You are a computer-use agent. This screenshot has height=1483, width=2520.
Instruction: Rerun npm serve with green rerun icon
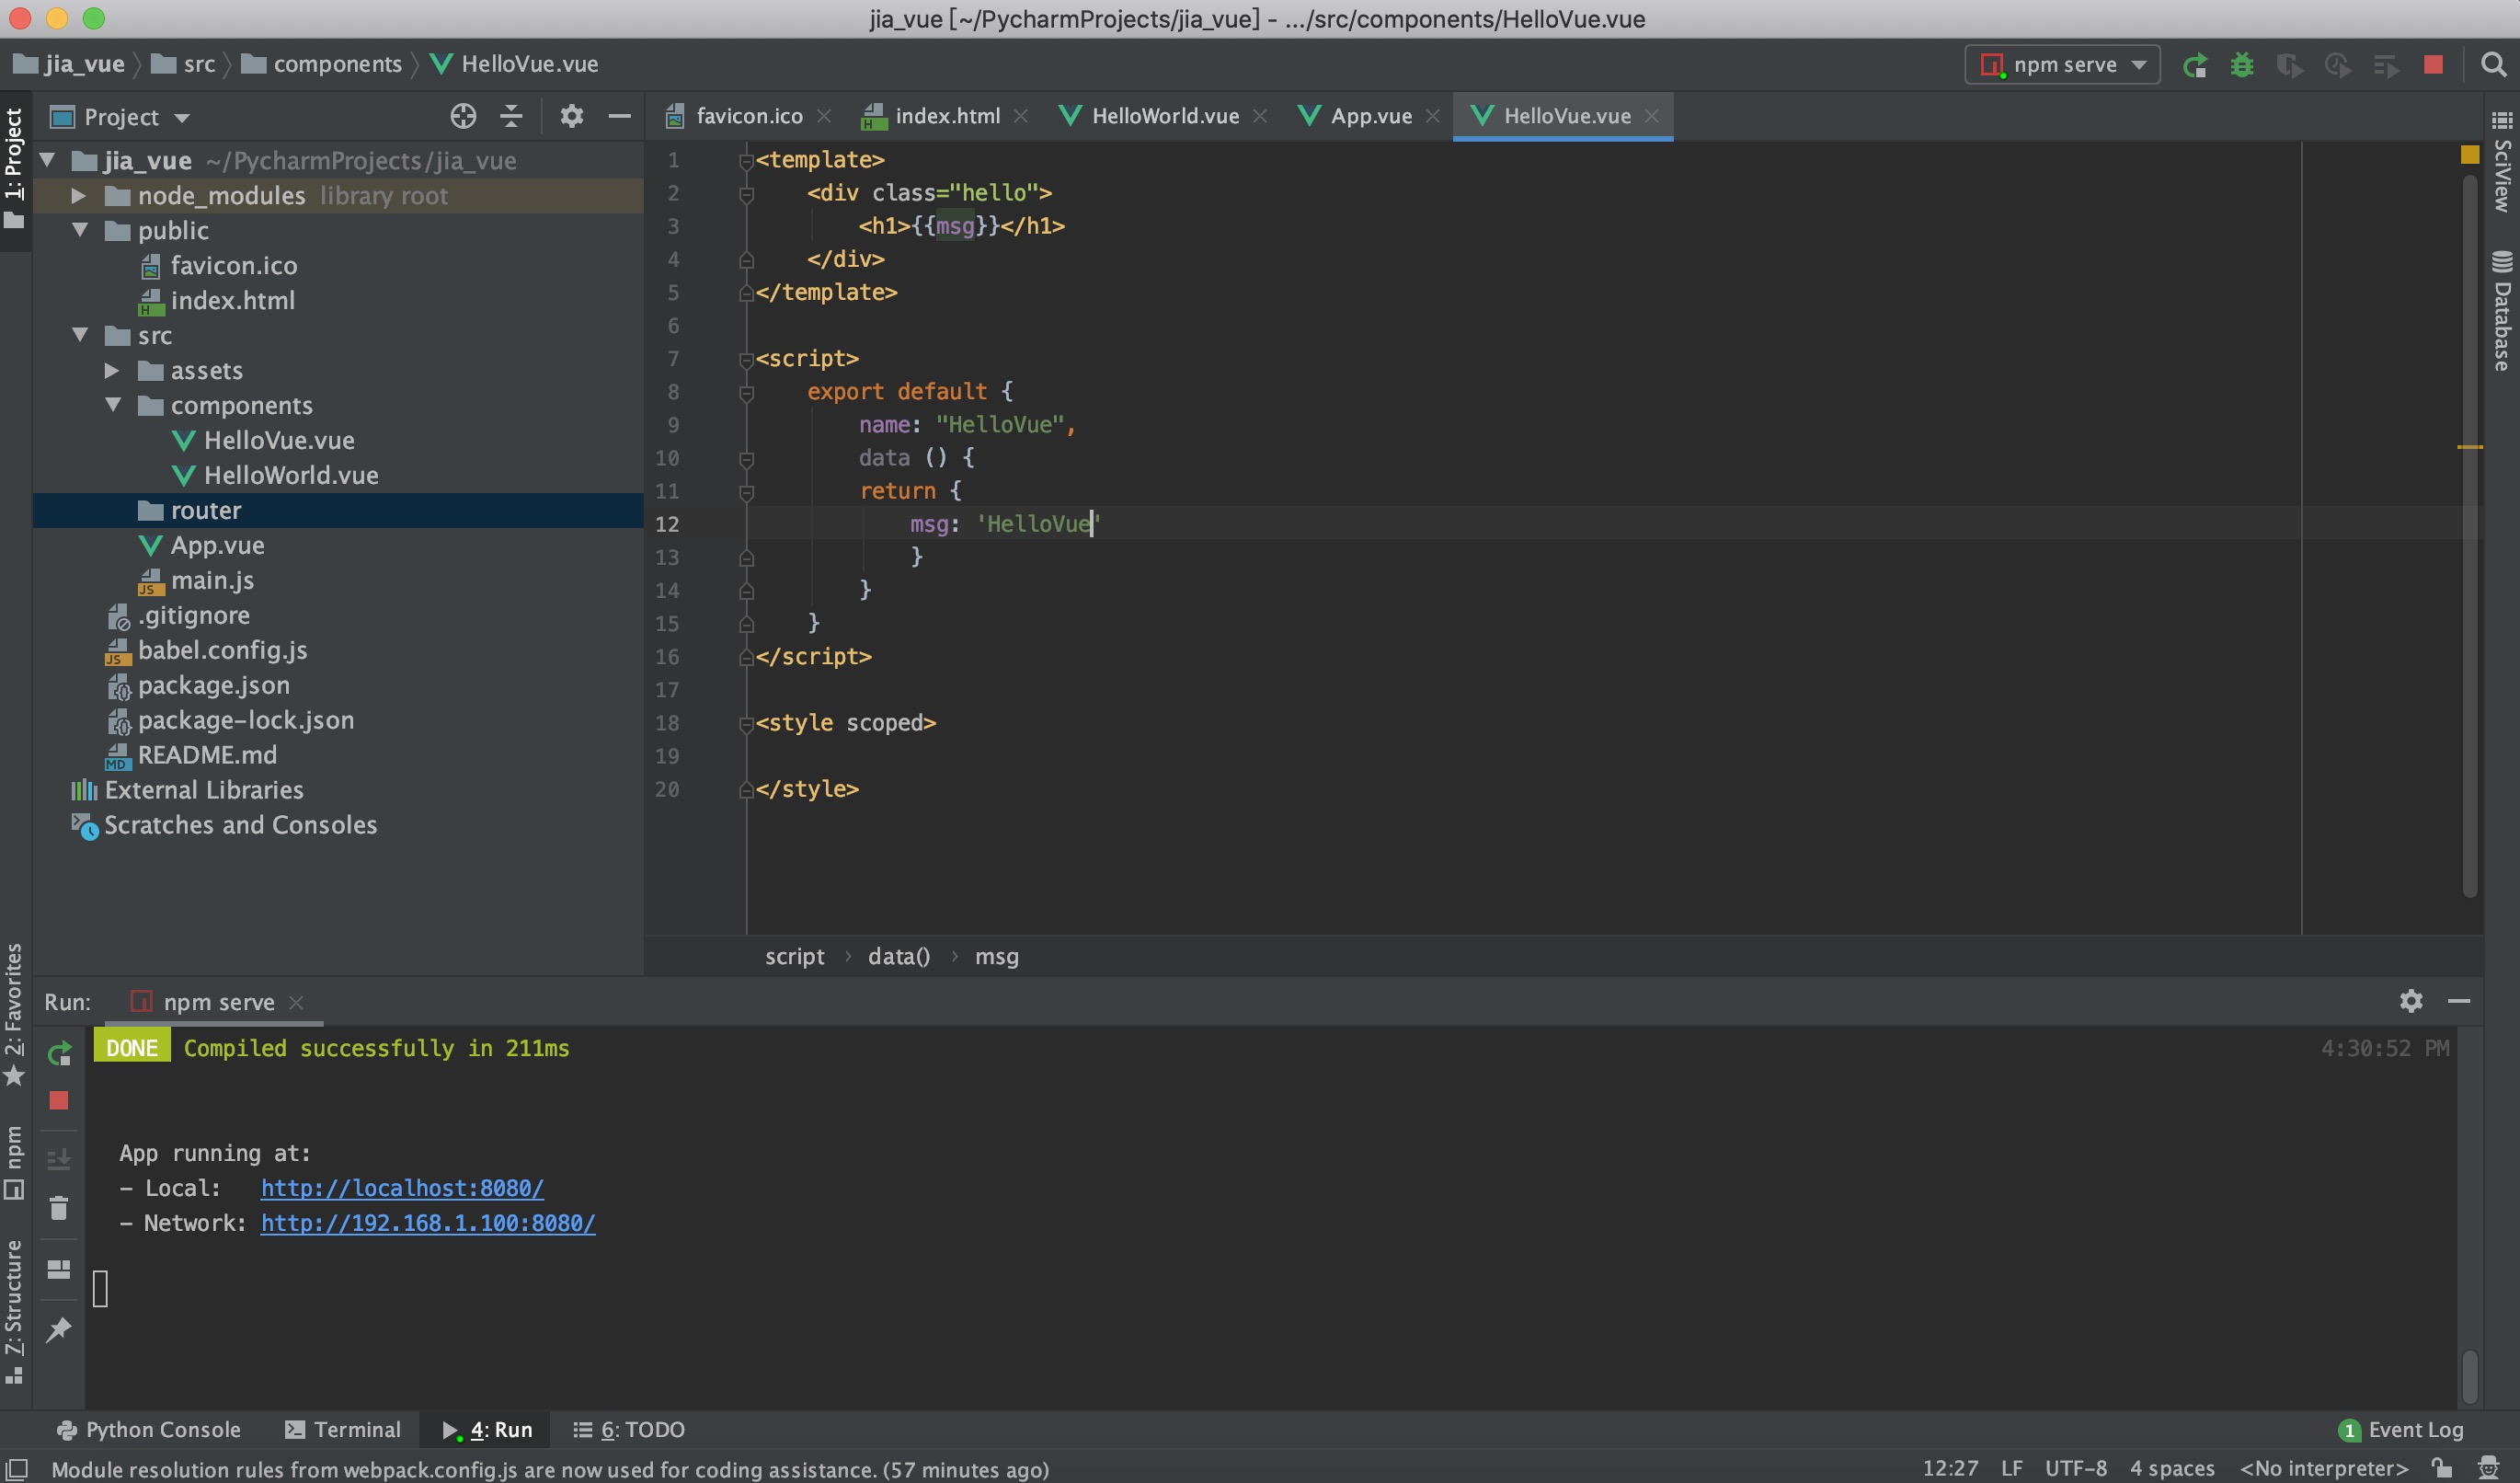click(x=59, y=1053)
